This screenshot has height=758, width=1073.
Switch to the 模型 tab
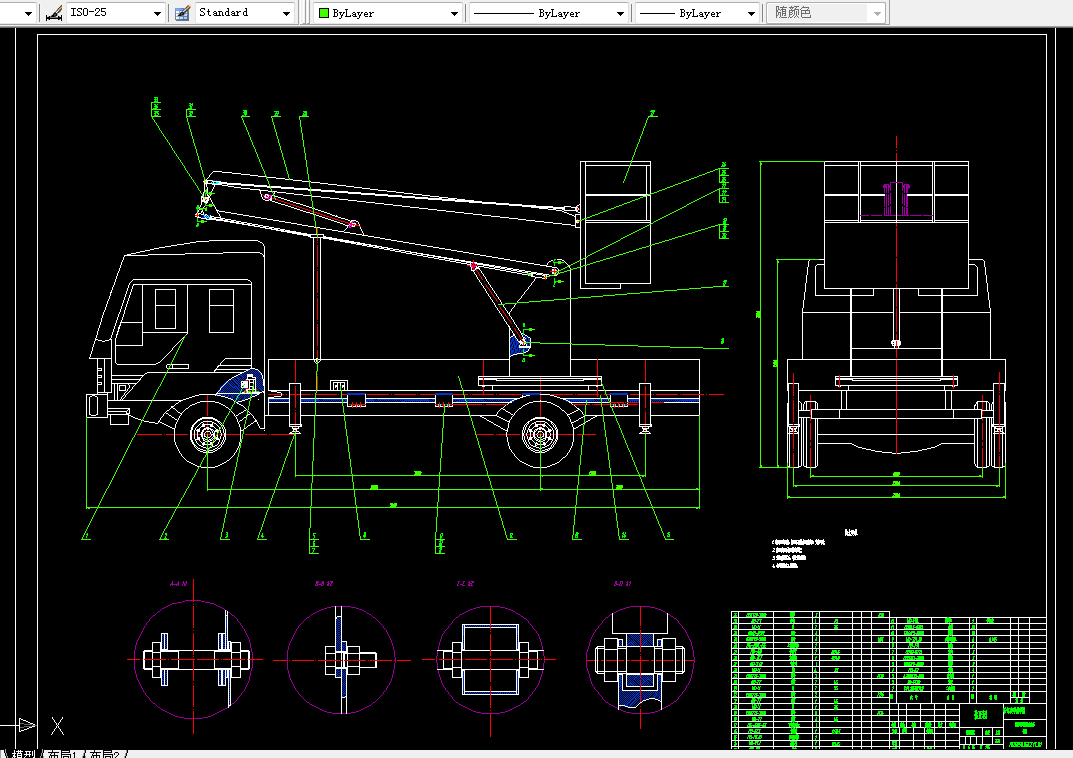pos(23,754)
